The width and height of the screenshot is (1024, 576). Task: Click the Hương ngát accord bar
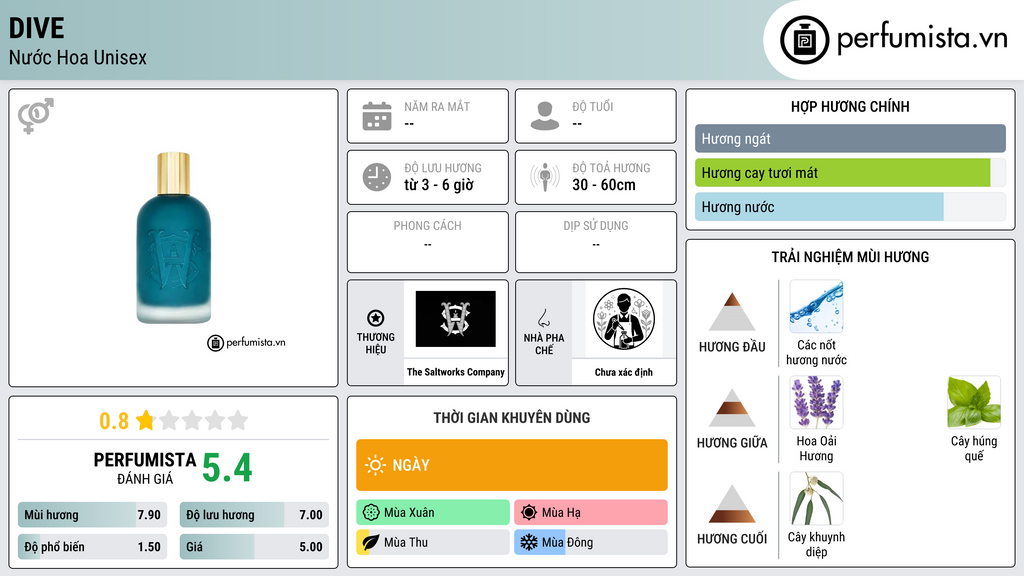pyautogui.click(x=850, y=138)
